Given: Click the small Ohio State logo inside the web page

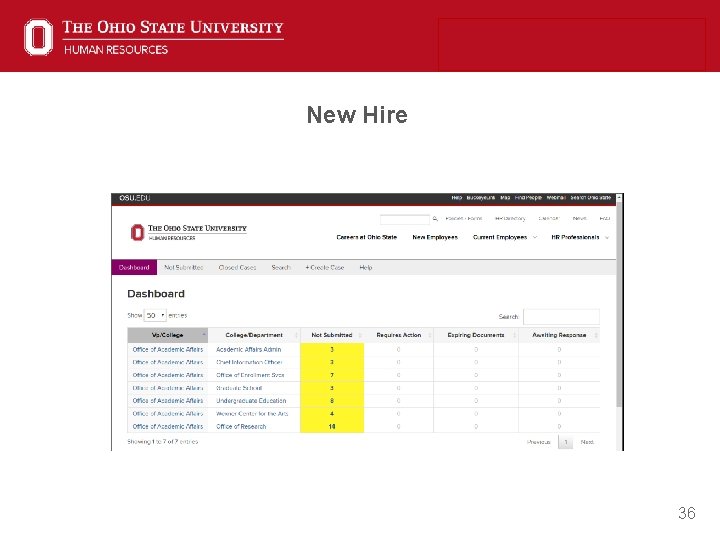Looking at the screenshot, I should pyautogui.click(x=137, y=232).
